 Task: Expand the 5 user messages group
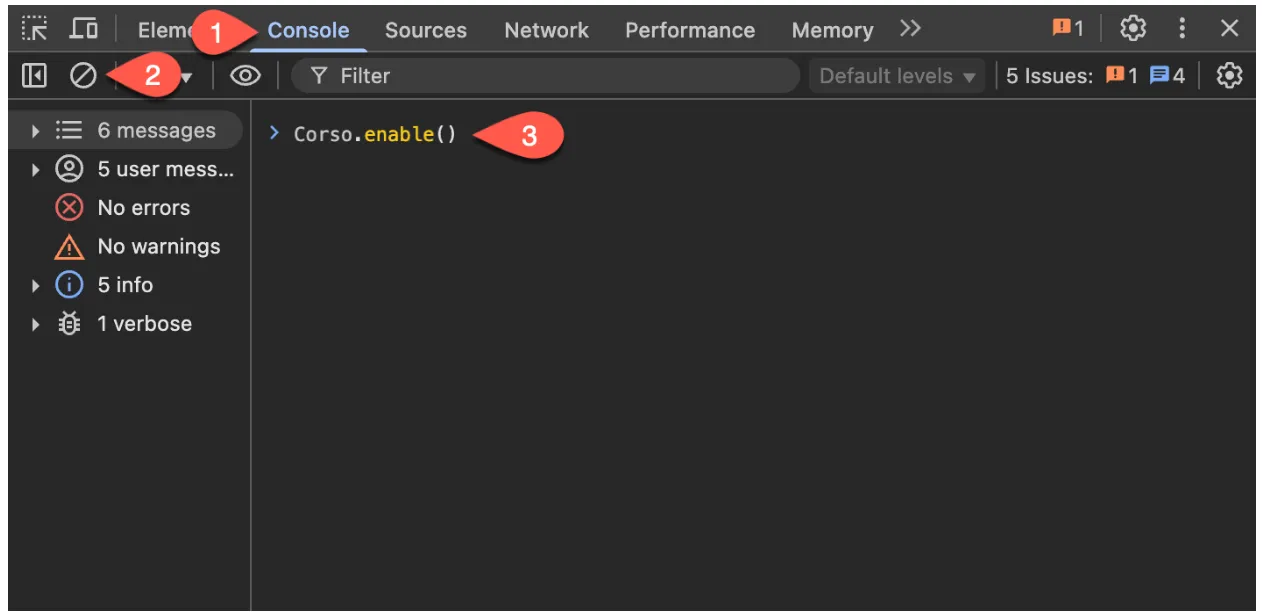(36, 169)
